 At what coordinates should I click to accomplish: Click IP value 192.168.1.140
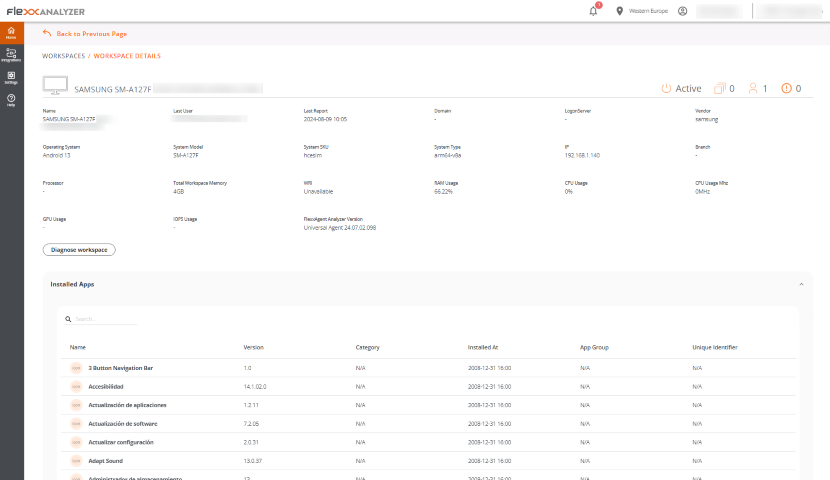point(582,155)
